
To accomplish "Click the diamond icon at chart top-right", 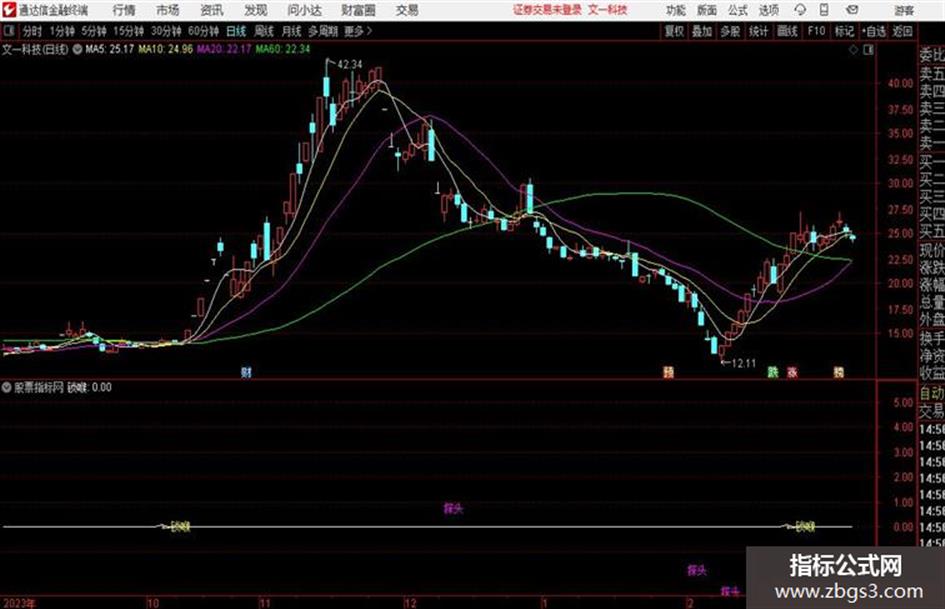I will 853,50.
